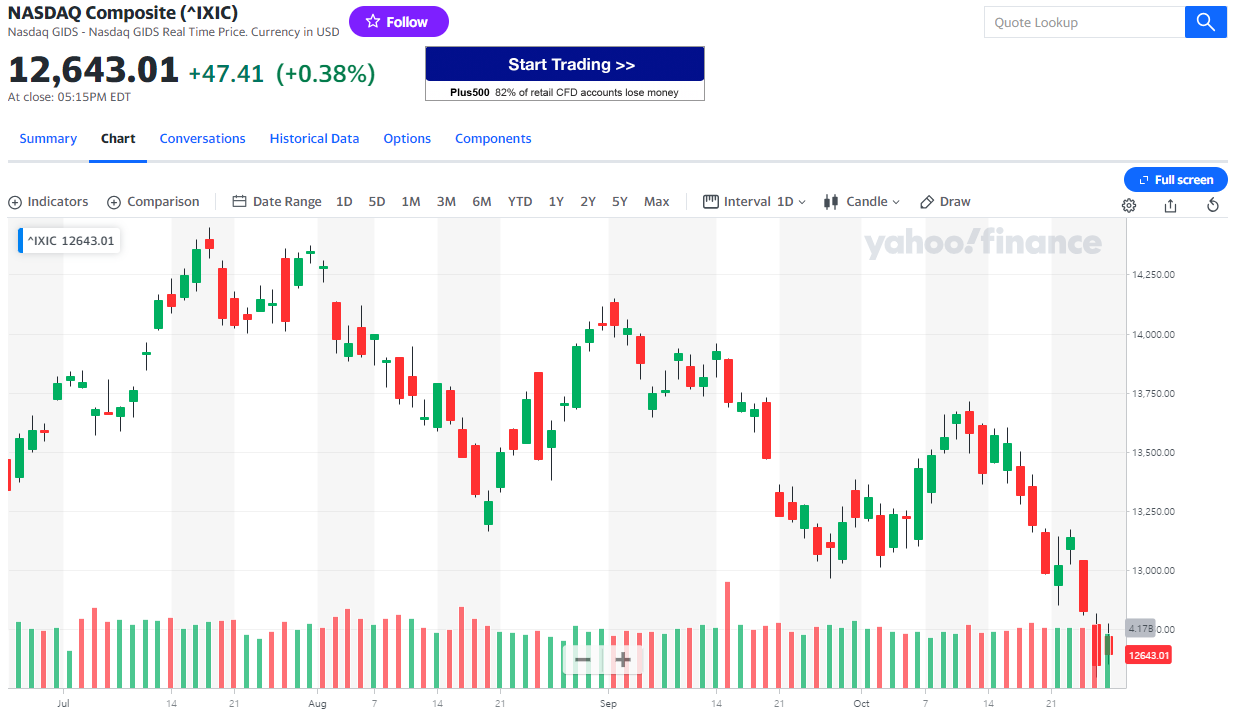Viewport: 1237px width, 712px height.
Task: Click the (+0.38%) percent change
Action: pos(326,73)
